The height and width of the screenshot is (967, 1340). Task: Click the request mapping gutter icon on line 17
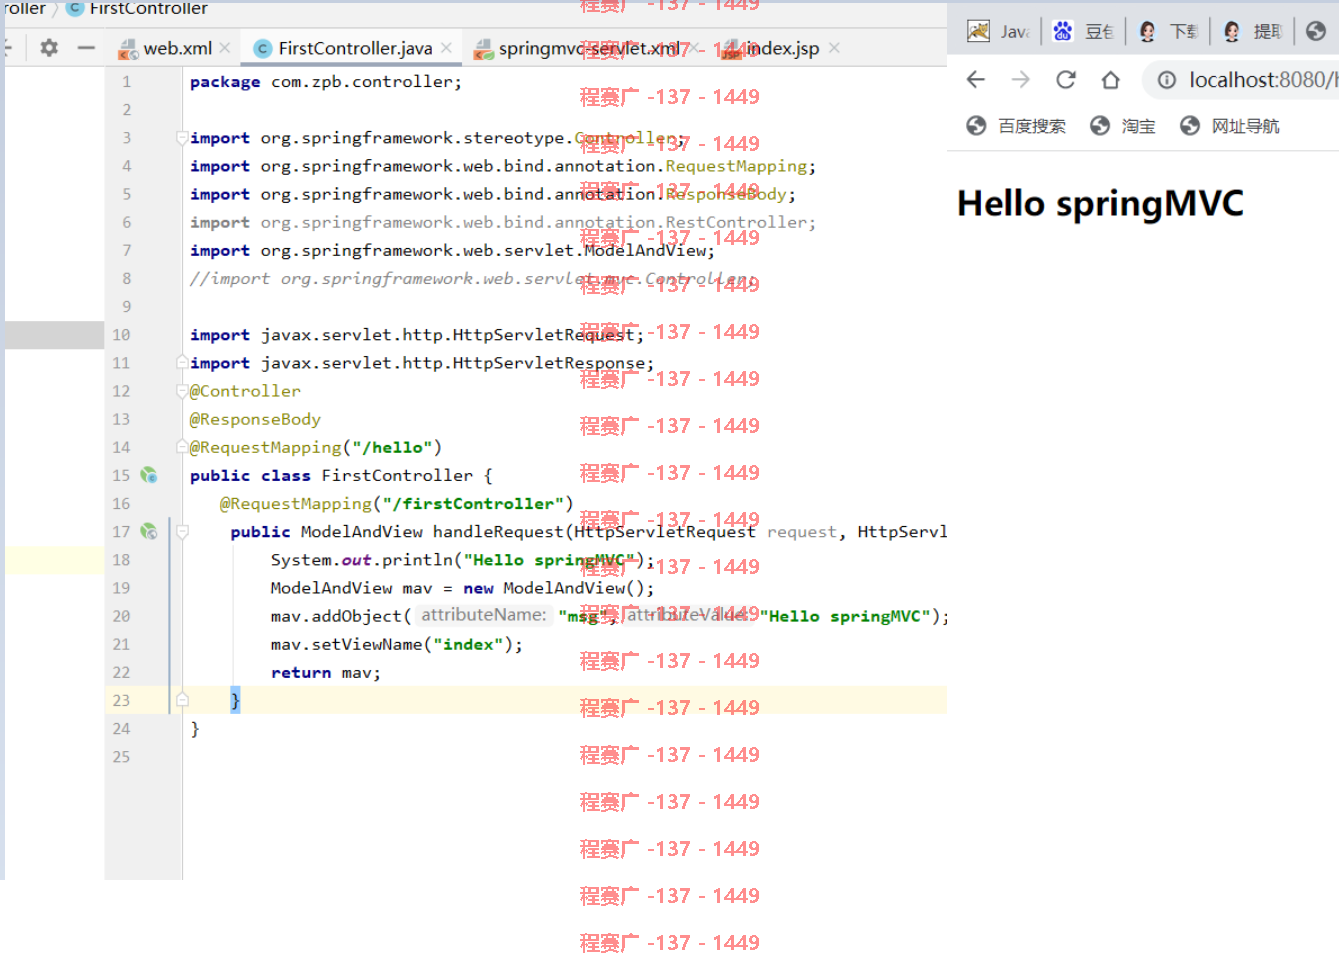click(149, 532)
